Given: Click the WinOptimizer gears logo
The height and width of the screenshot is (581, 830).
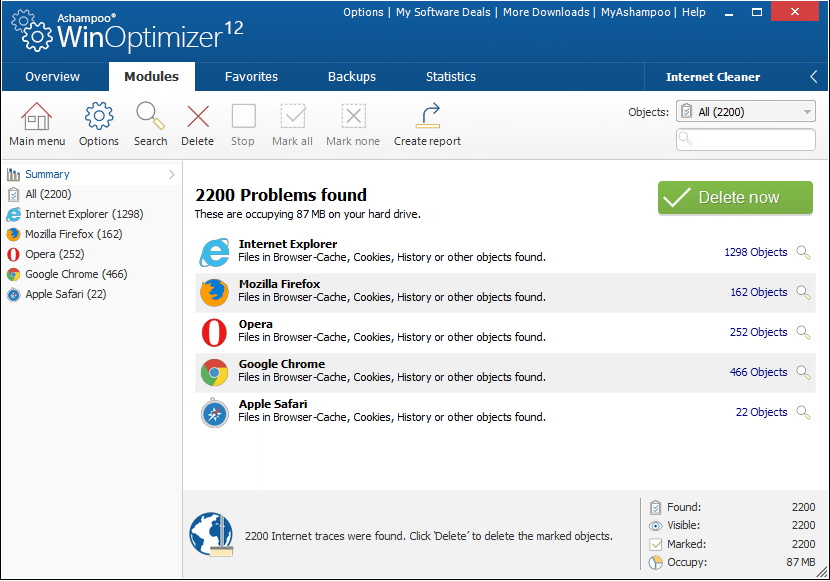Looking at the screenshot, I should 32,31.
